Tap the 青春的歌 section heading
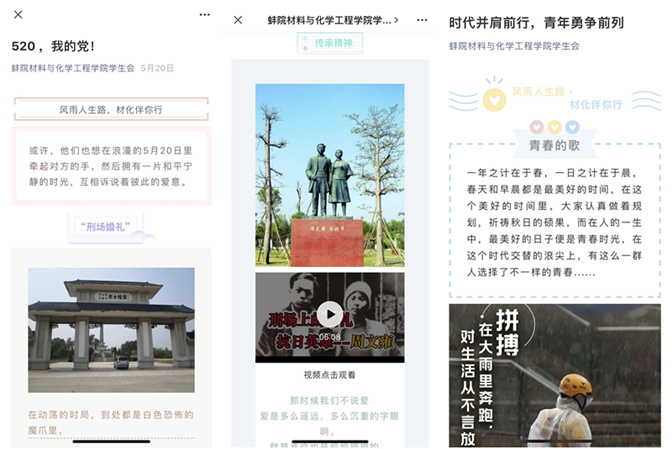The image size is (672, 449). coord(554,146)
